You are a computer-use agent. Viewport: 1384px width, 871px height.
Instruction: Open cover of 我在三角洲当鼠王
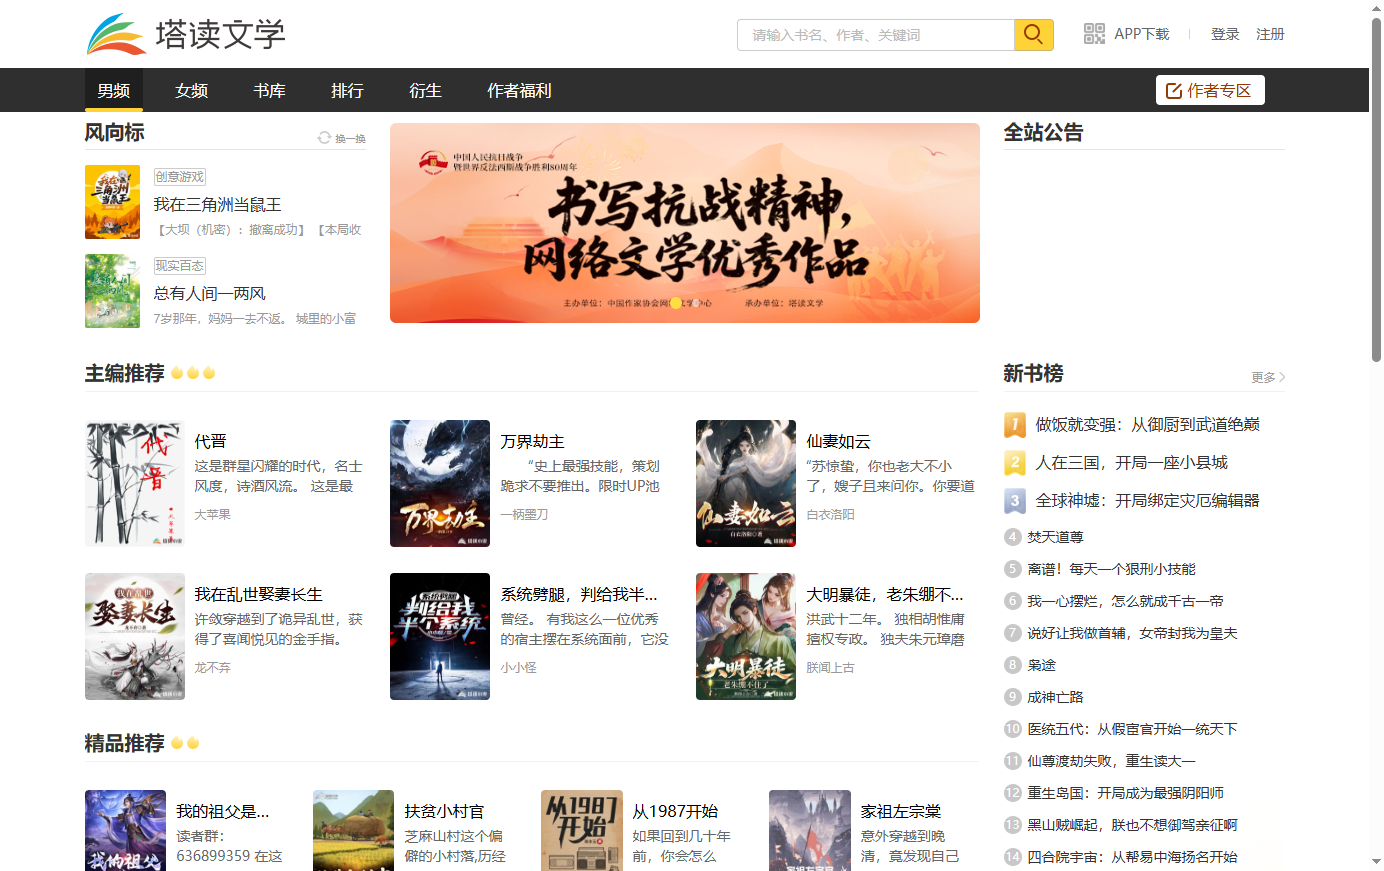(x=112, y=202)
